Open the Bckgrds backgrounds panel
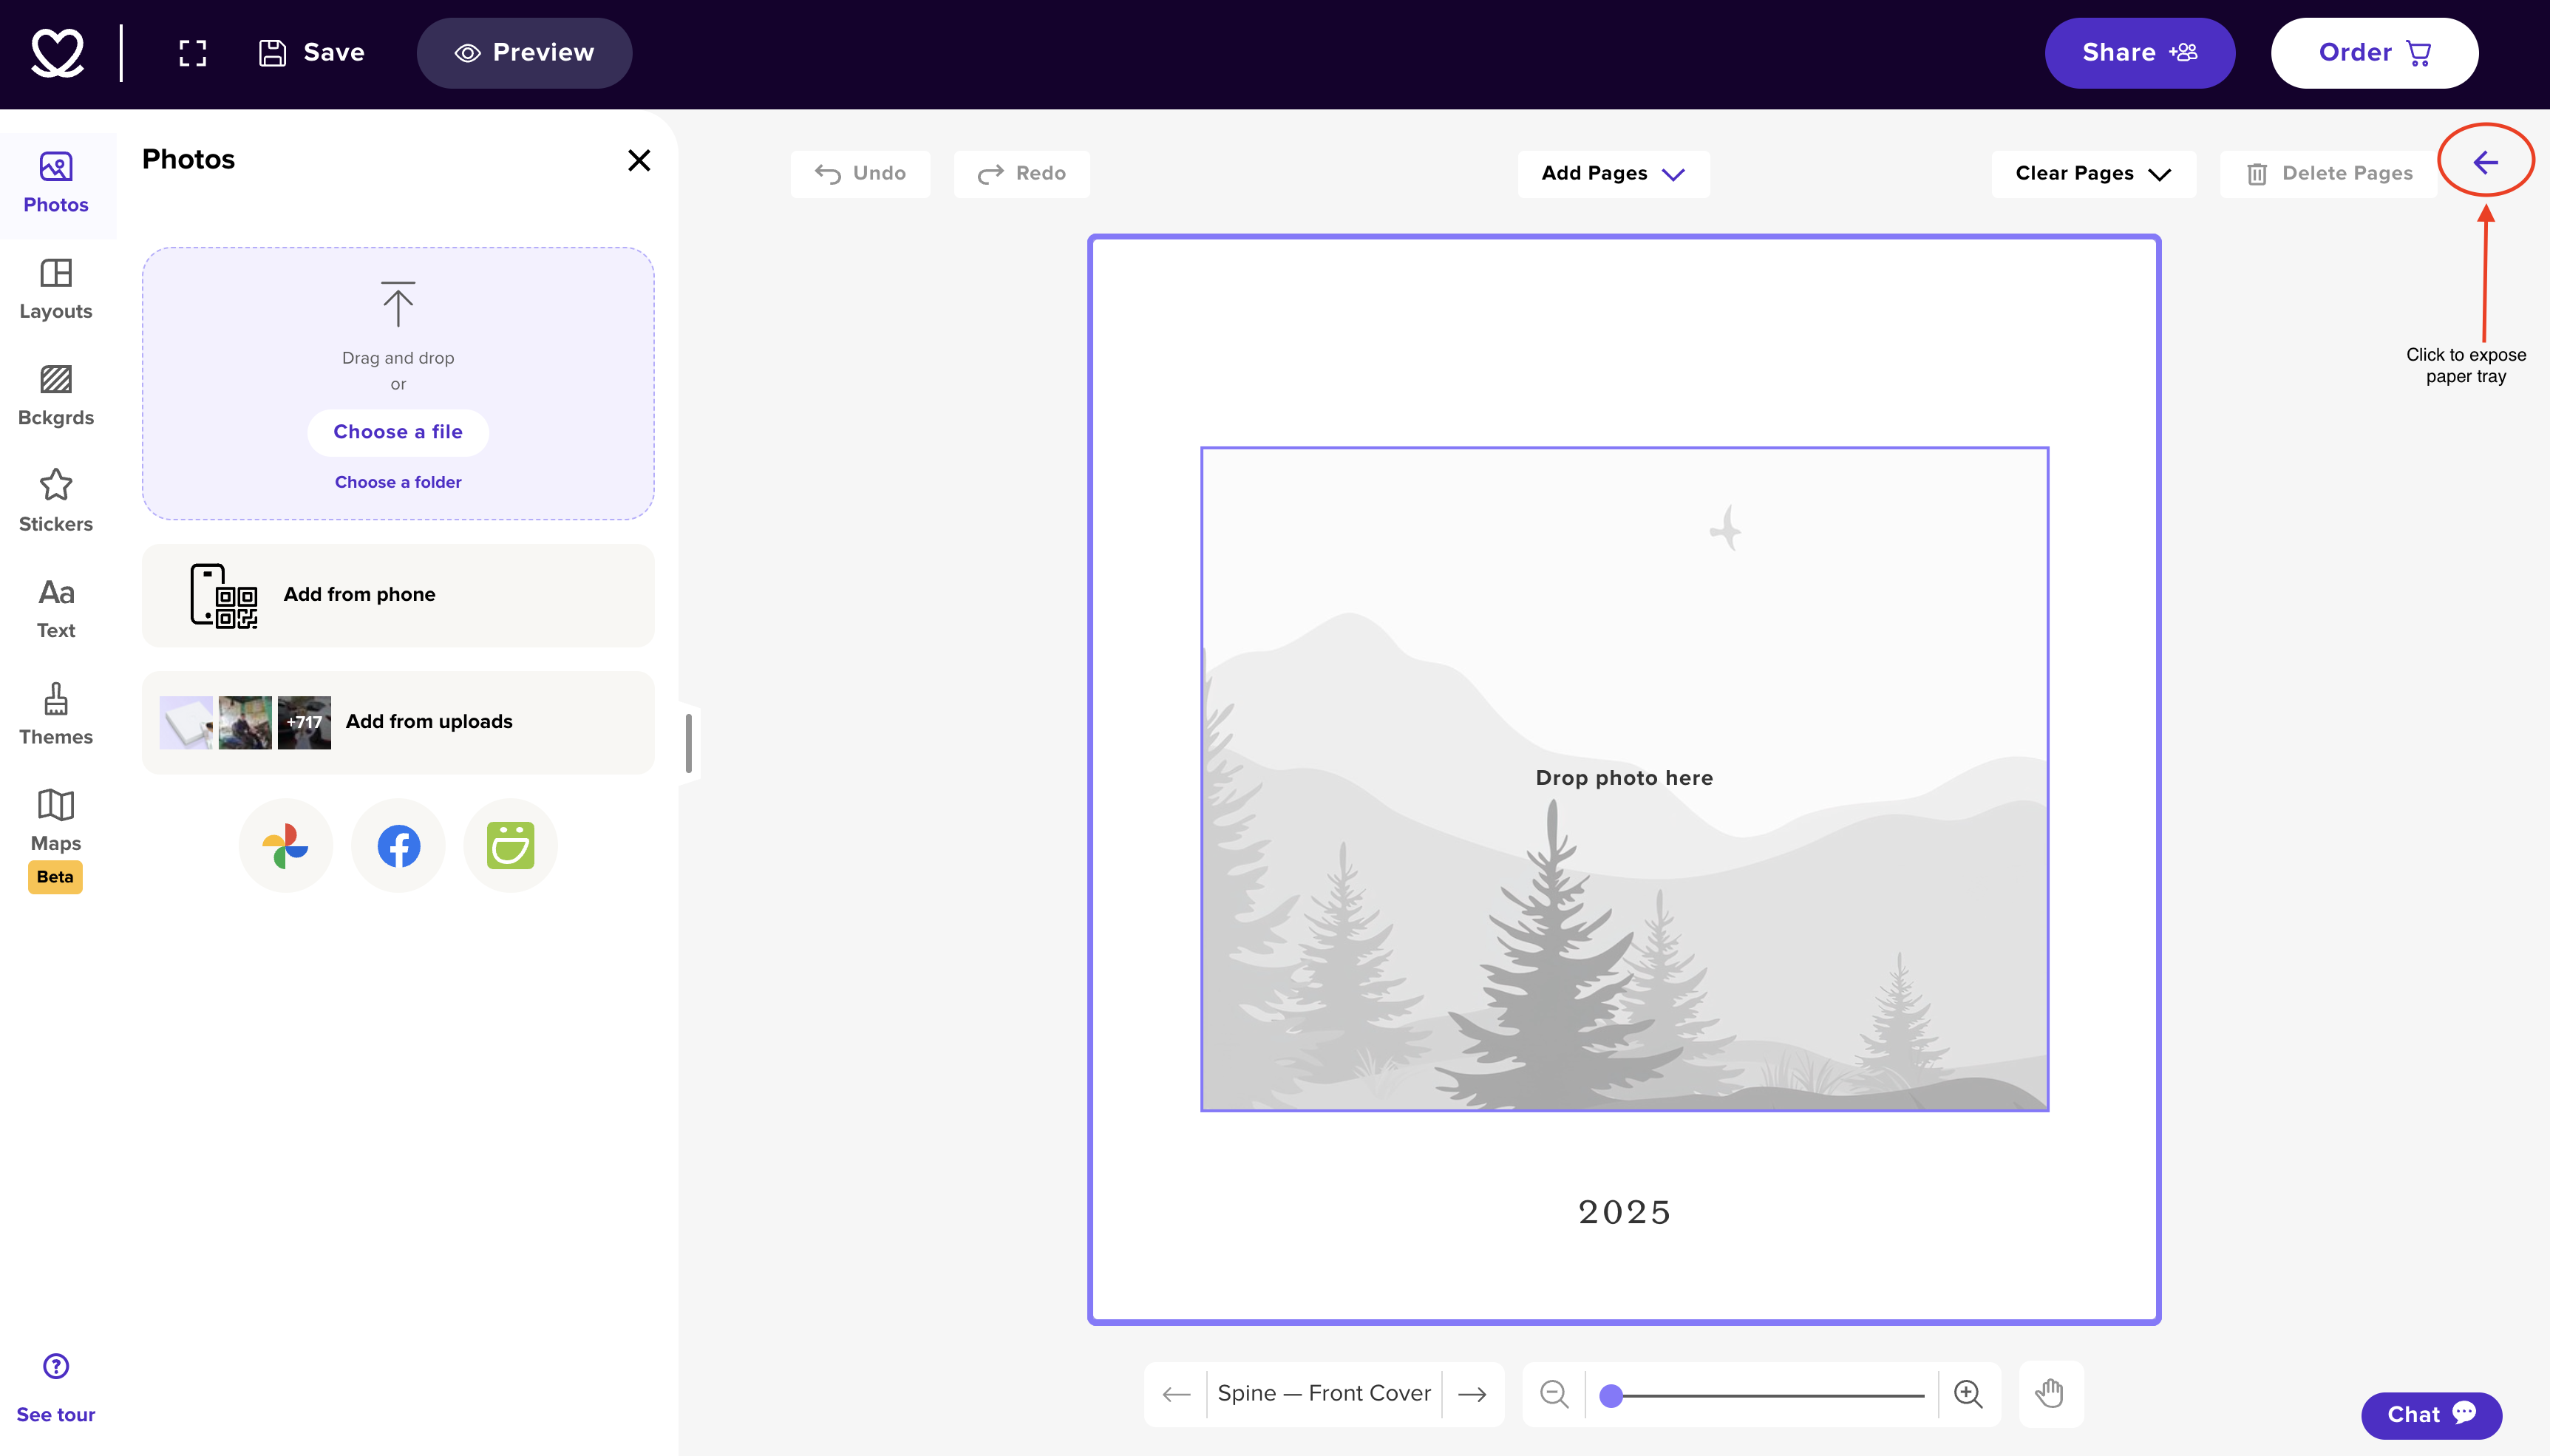This screenshot has width=2550, height=1456. pyautogui.click(x=56, y=396)
